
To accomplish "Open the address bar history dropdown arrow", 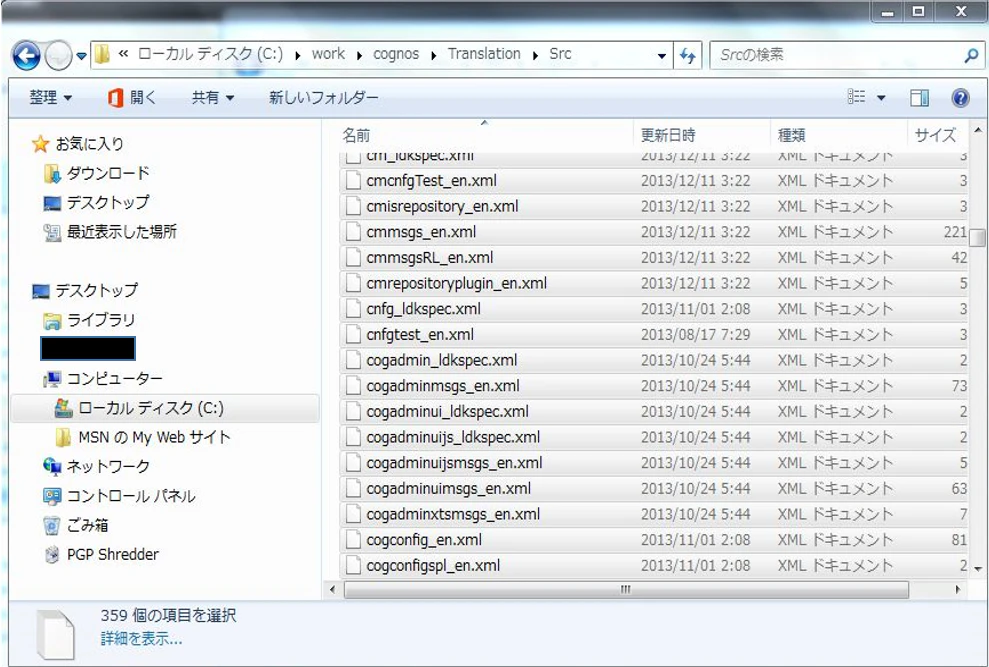I will pyautogui.click(x=662, y=56).
